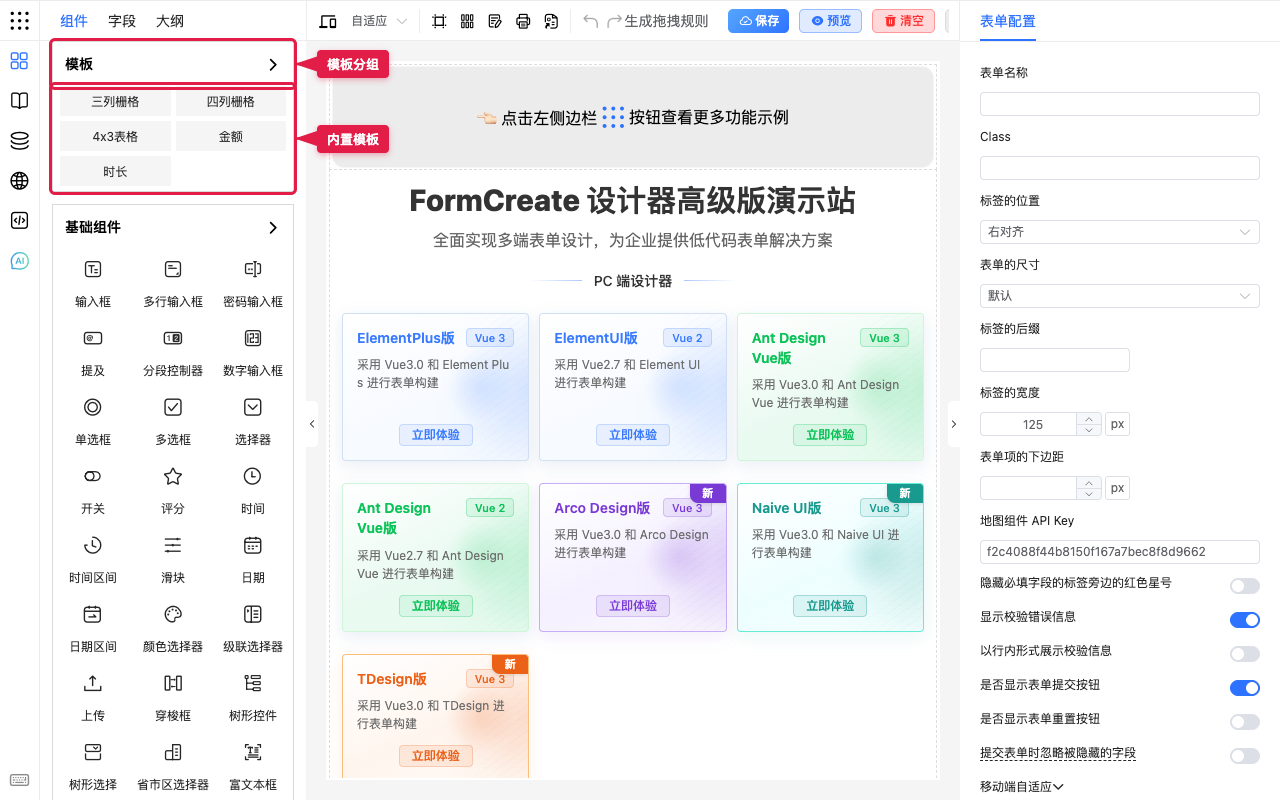The width and height of the screenshot is (1280, 800).
Task: Click the 预览 preview button
Action: [830, 21]
